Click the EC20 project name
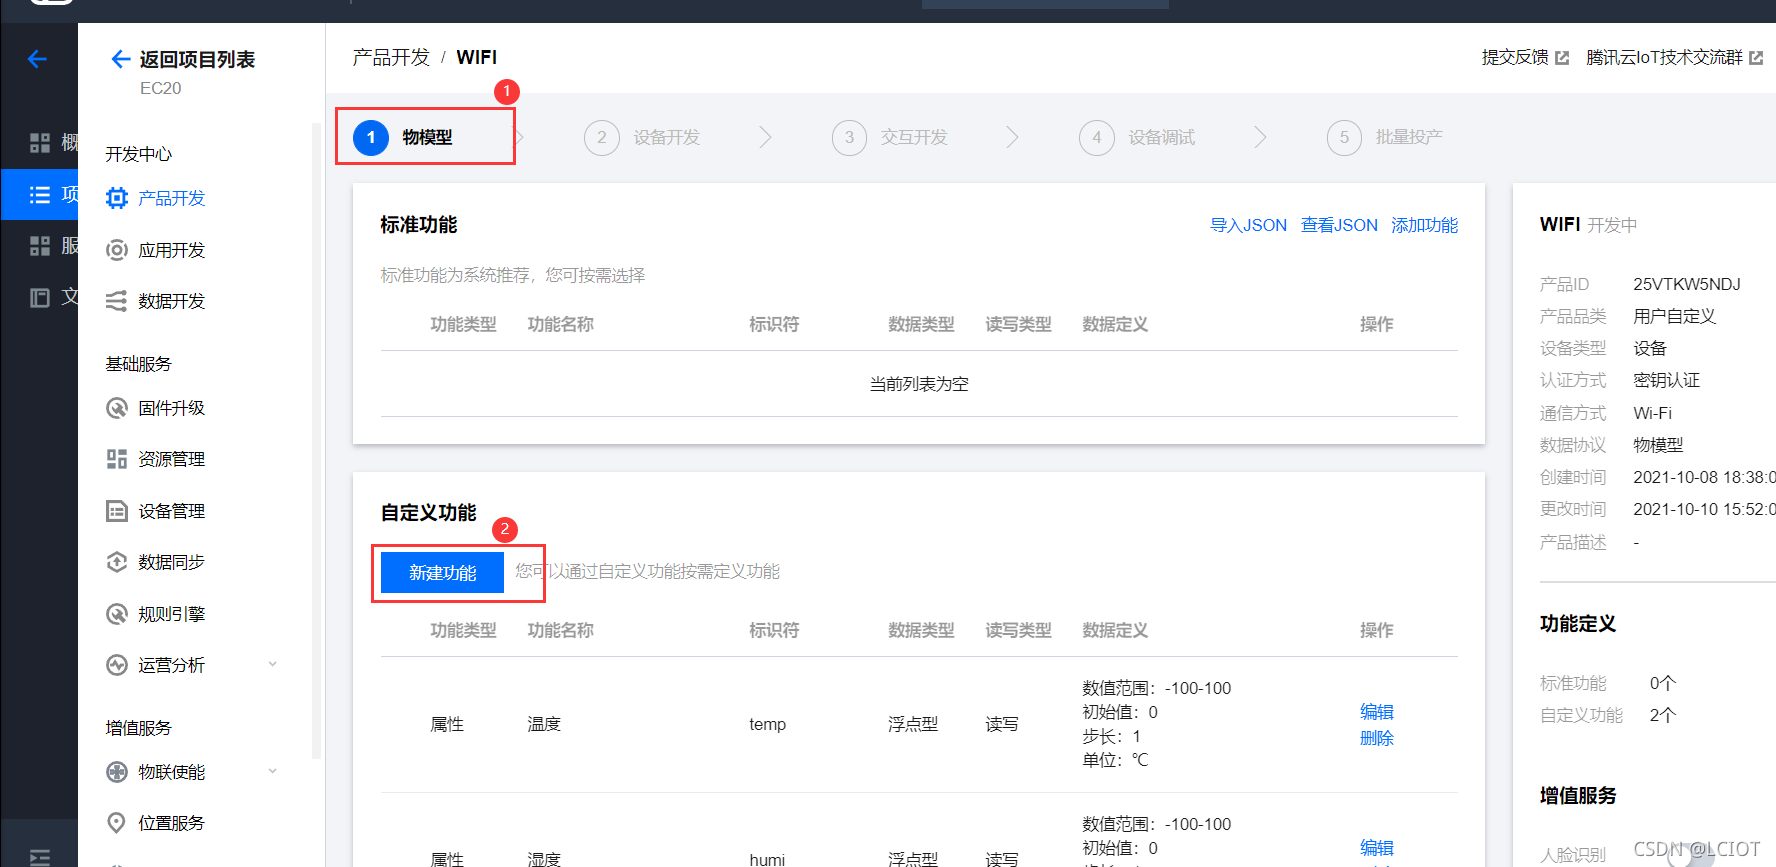The width and height of the screenshot is (1776, 867). [160, 88]
